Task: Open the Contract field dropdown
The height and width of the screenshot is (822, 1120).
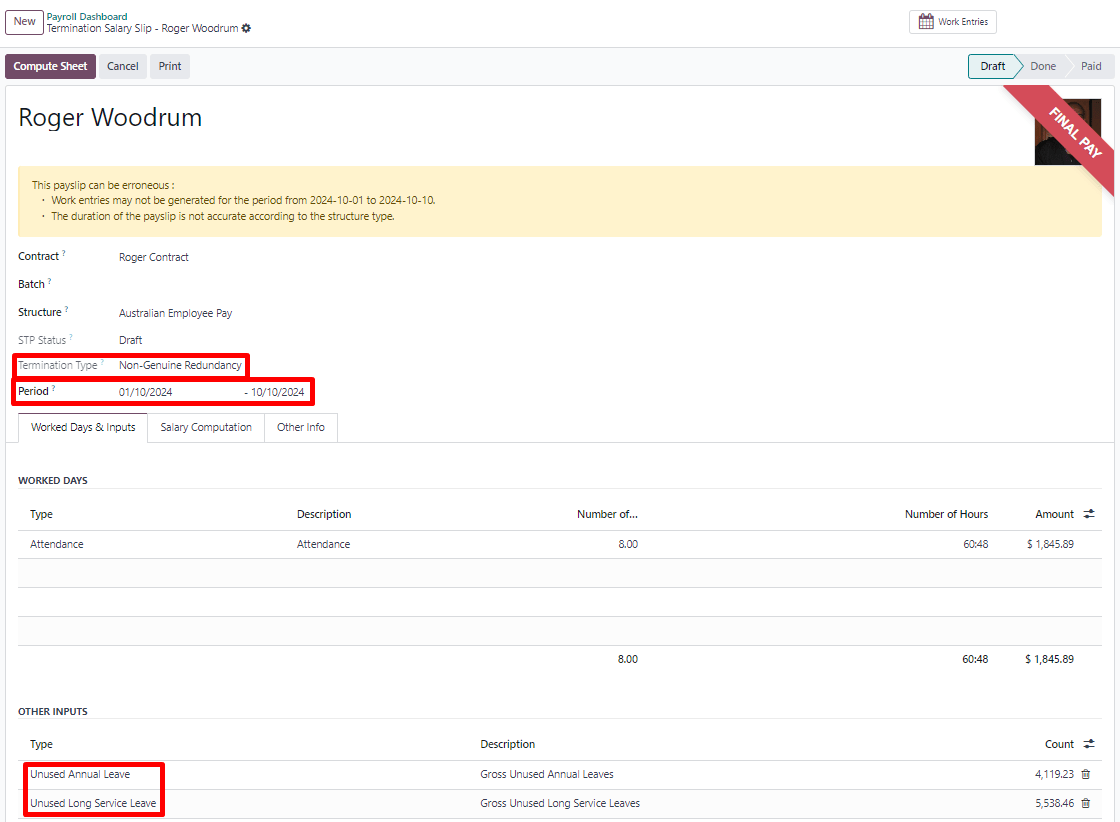Action: (154, 257)
